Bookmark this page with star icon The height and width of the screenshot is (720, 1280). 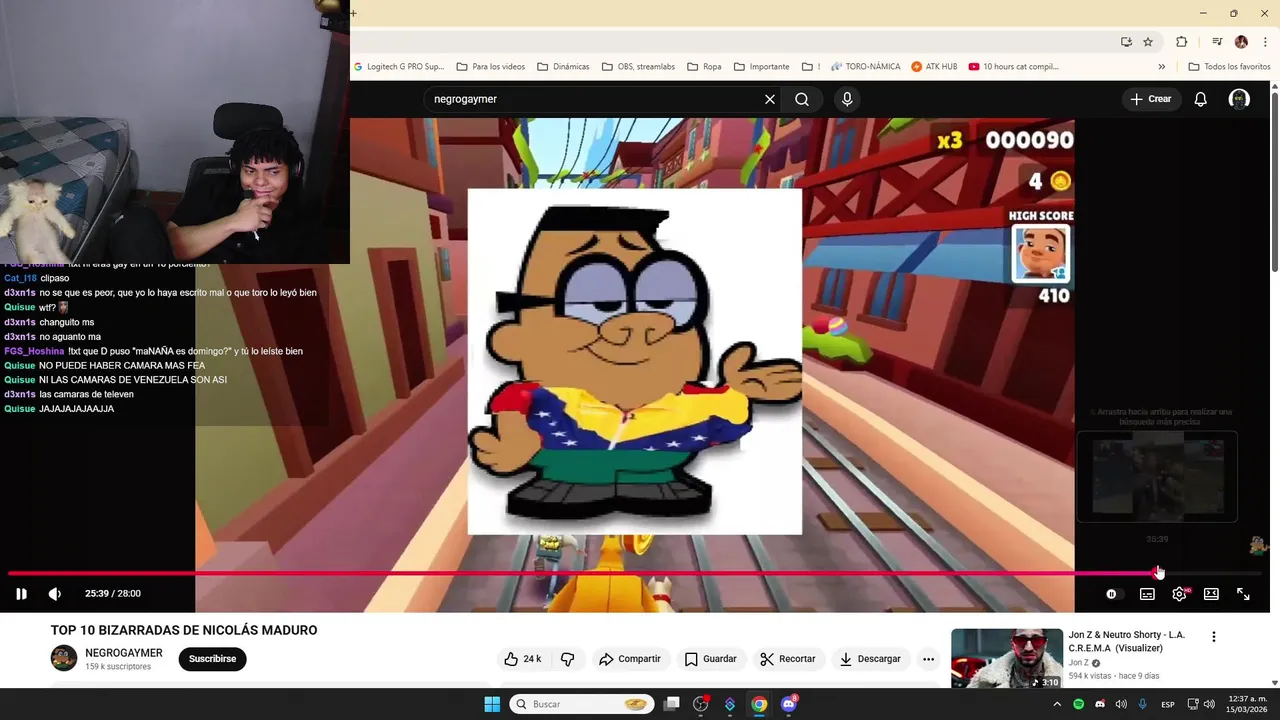(x=1148, y=42)
